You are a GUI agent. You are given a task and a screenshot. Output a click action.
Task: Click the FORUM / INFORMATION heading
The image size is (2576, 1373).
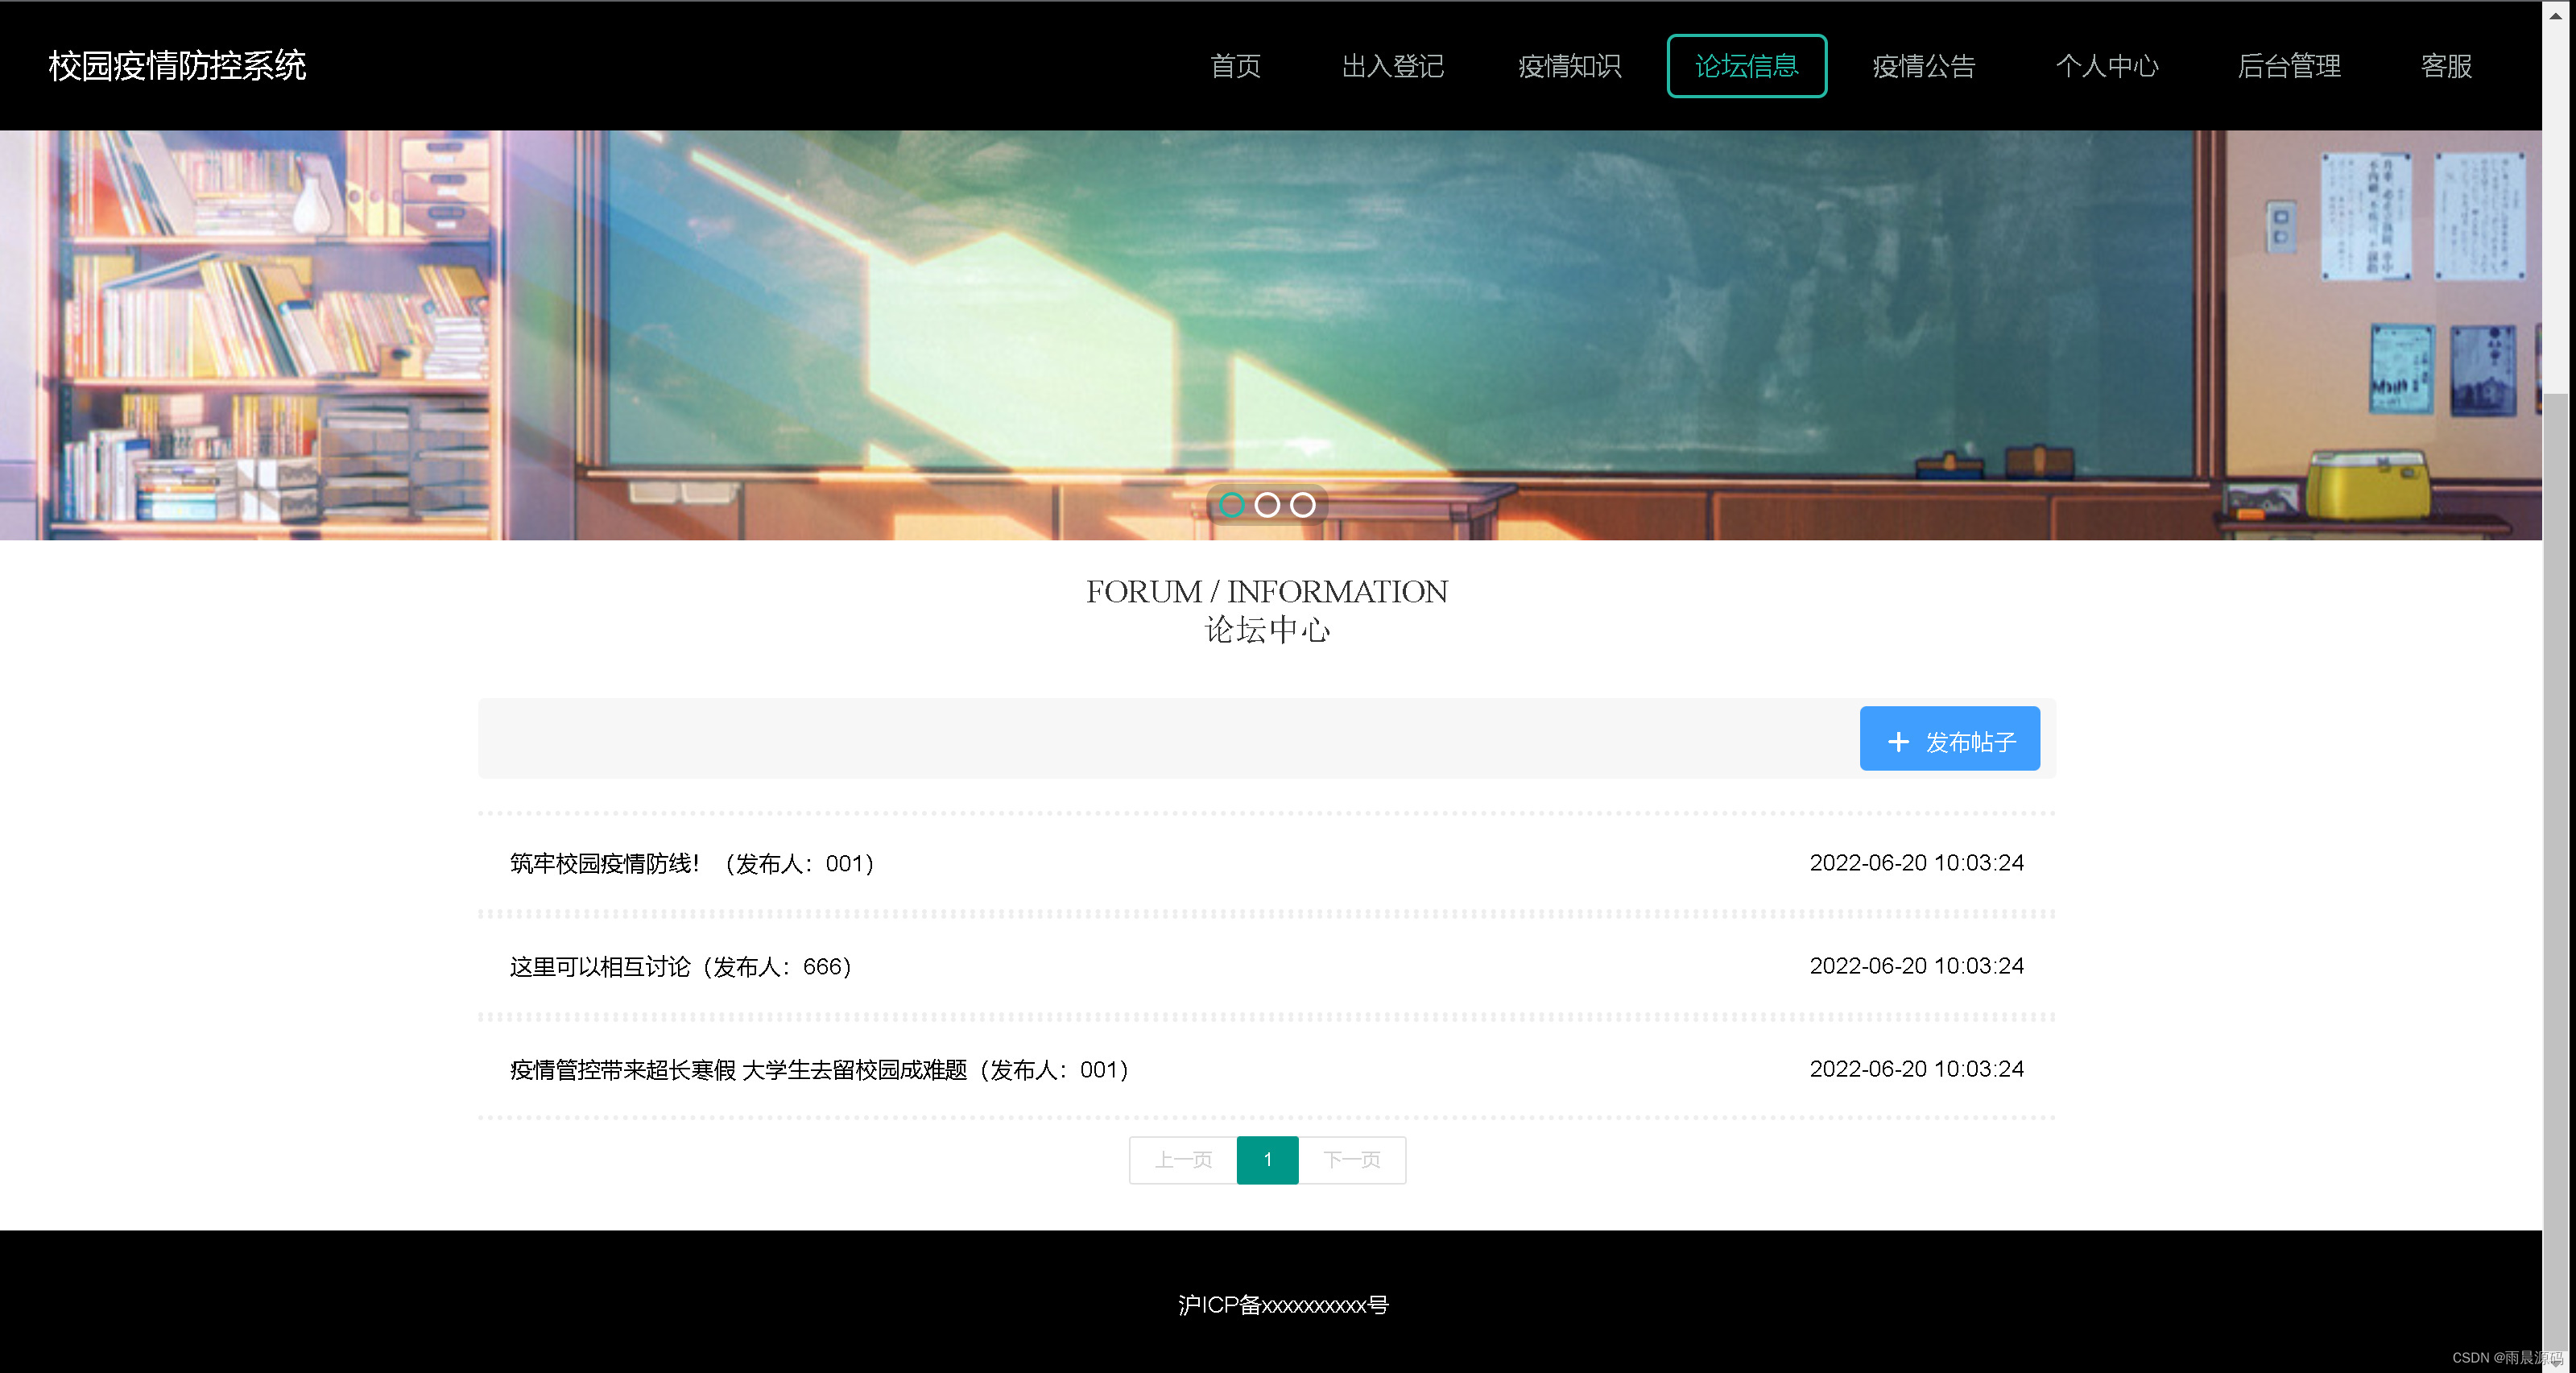(x=1267, y=591)
